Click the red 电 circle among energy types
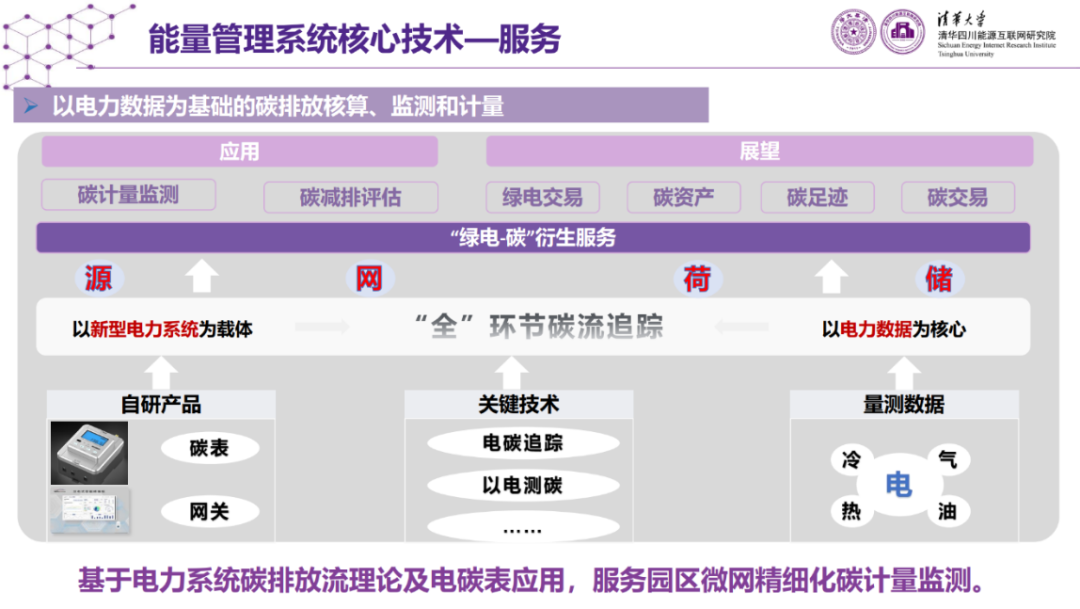 (x=900, y=484)
